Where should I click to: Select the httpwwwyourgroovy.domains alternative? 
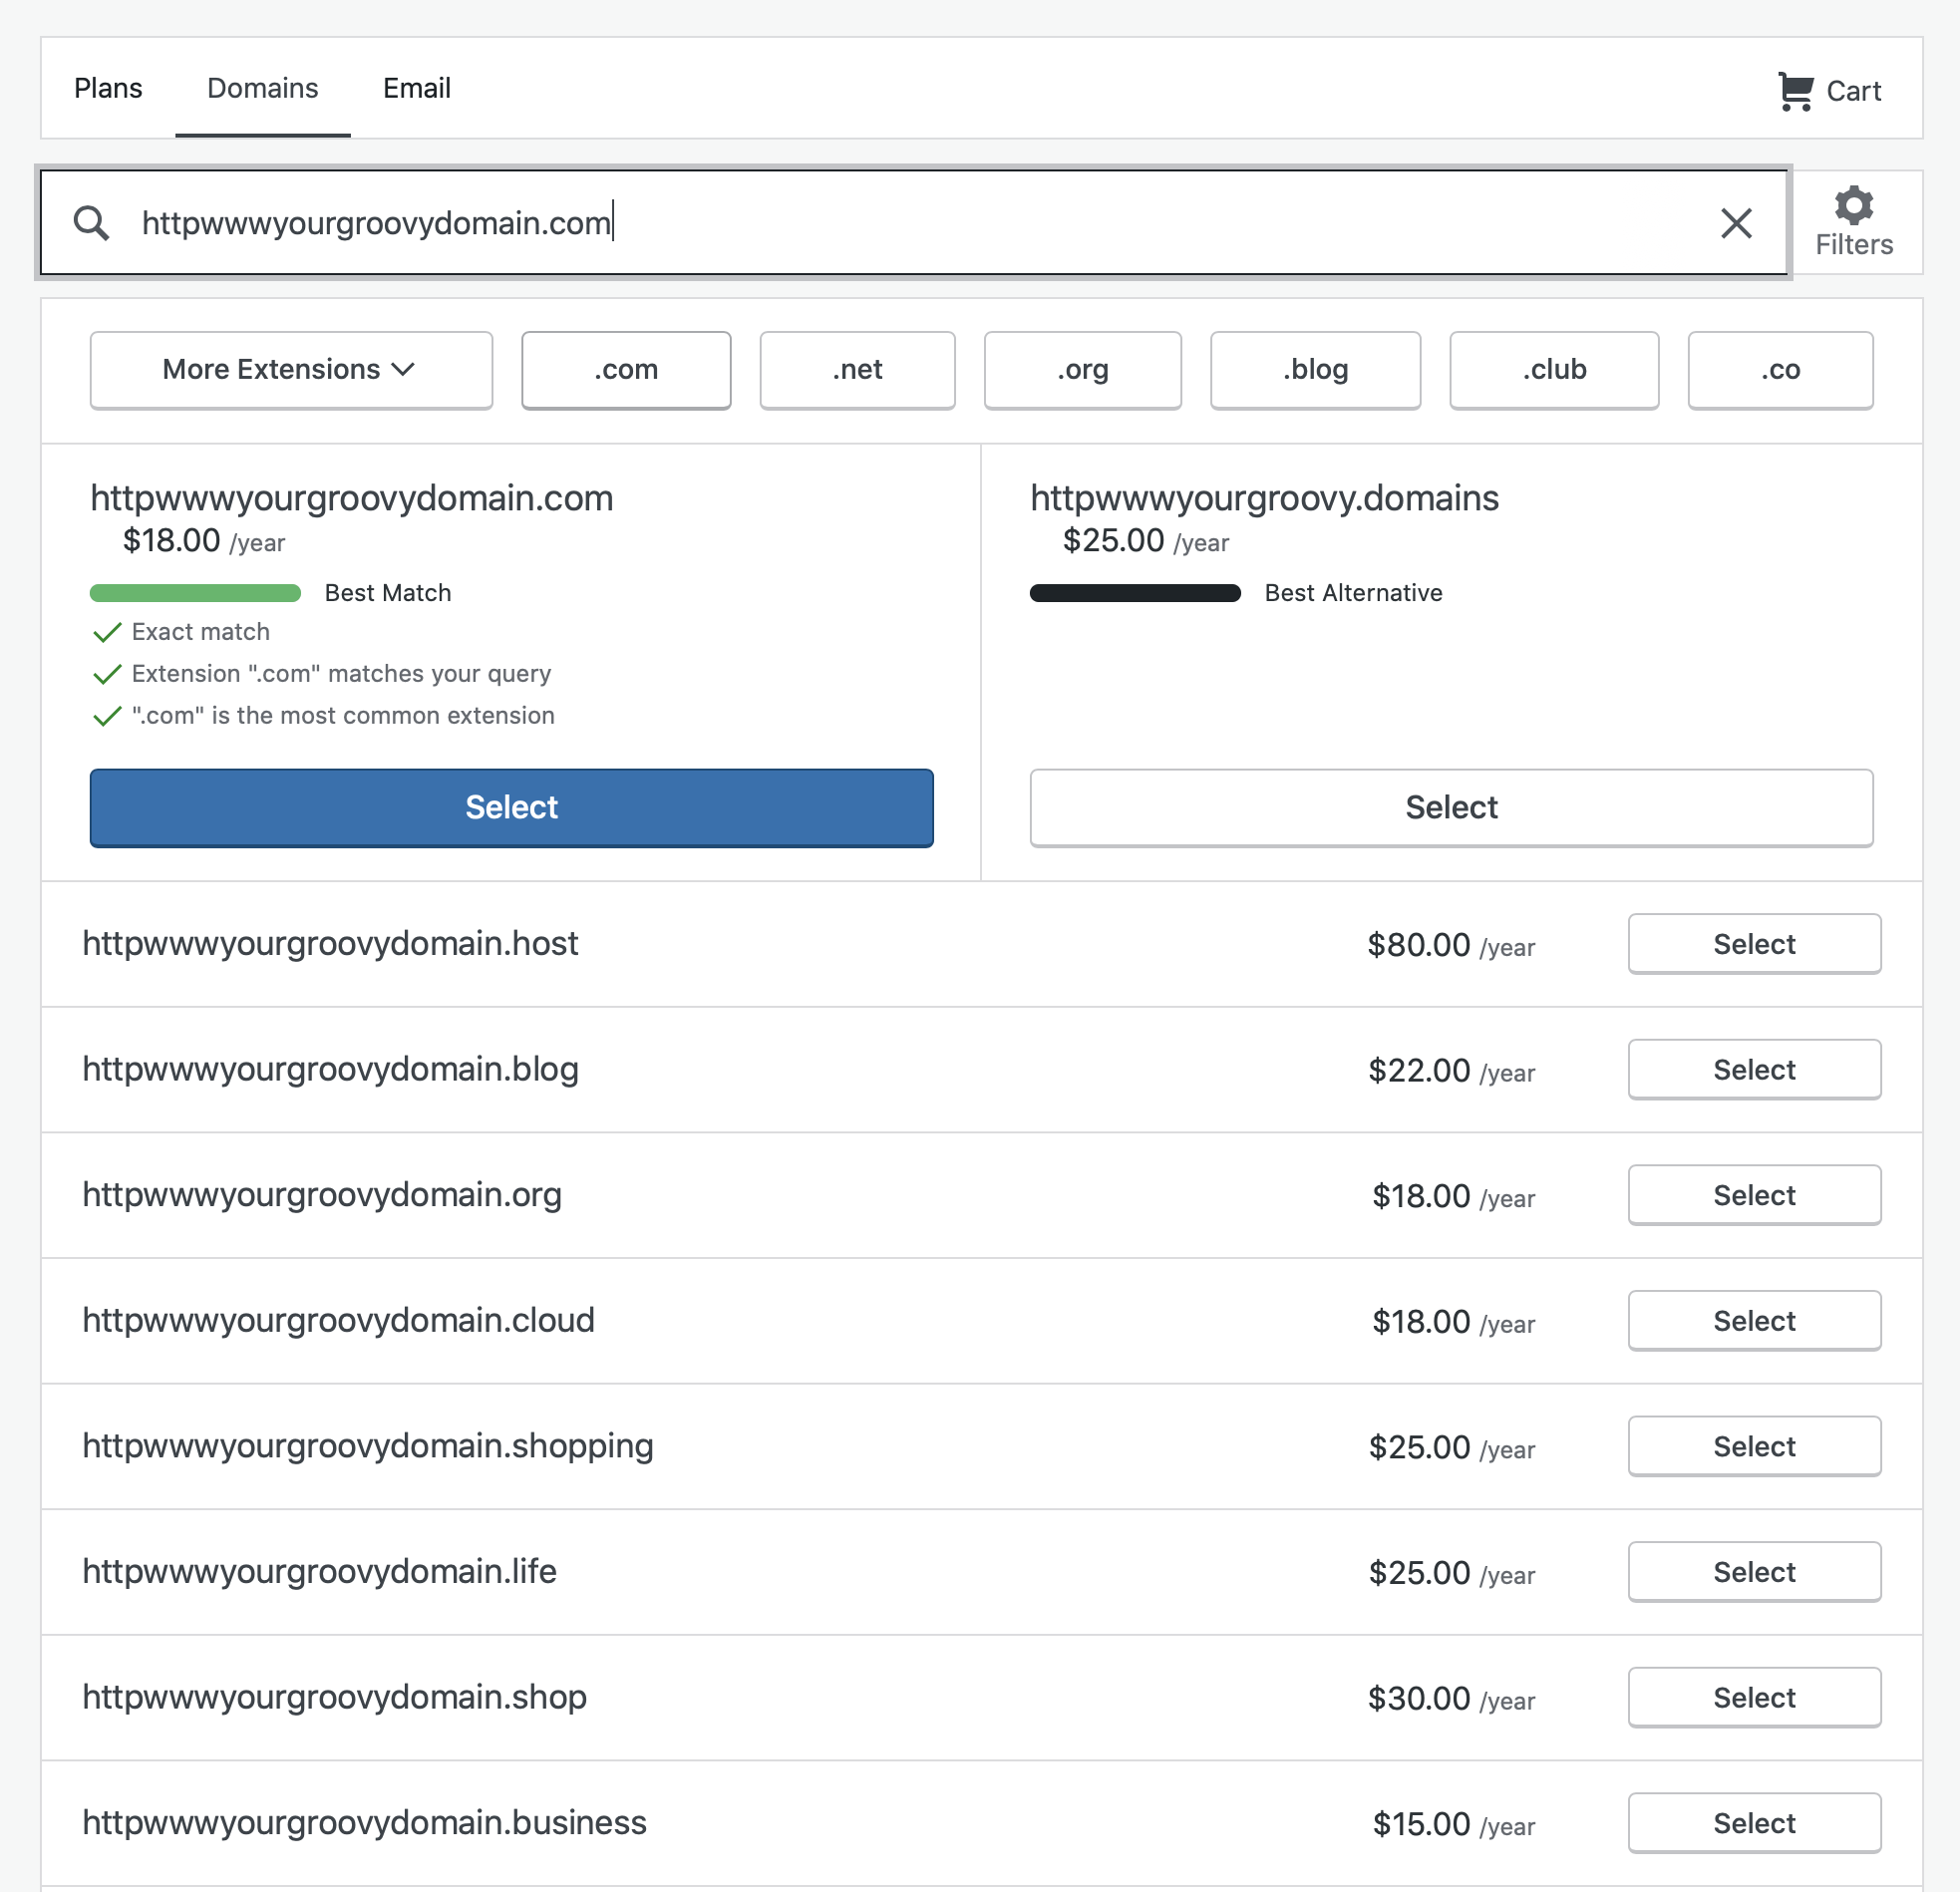[1450, 807]
